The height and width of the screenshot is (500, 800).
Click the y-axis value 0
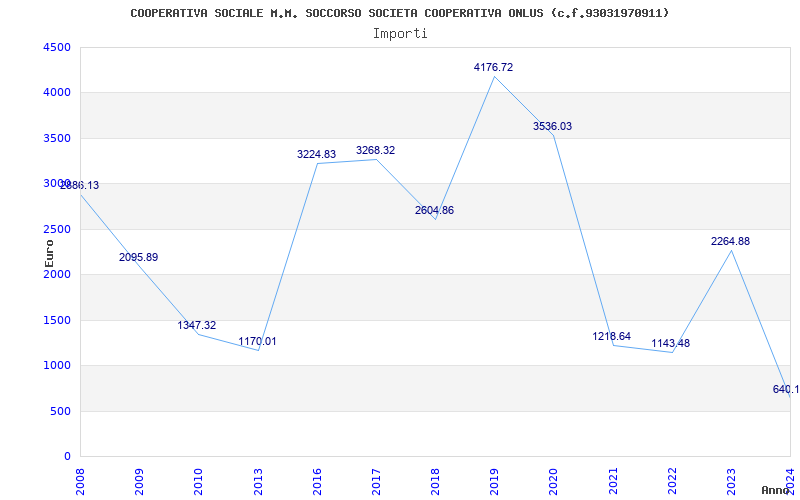point(67,457)
